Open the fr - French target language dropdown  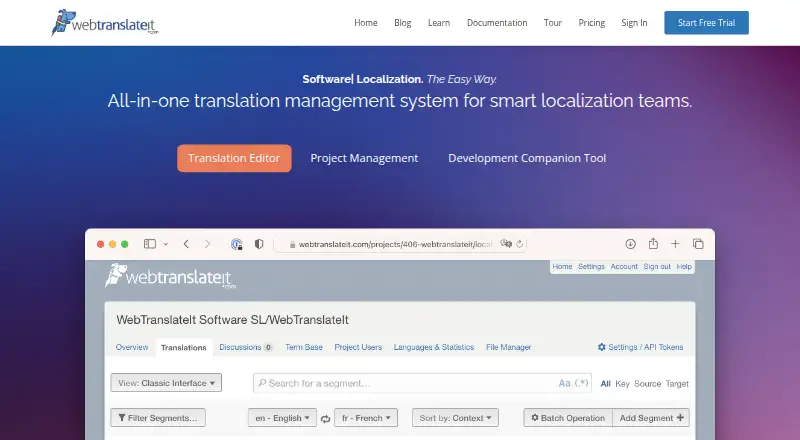click(366, 418)
